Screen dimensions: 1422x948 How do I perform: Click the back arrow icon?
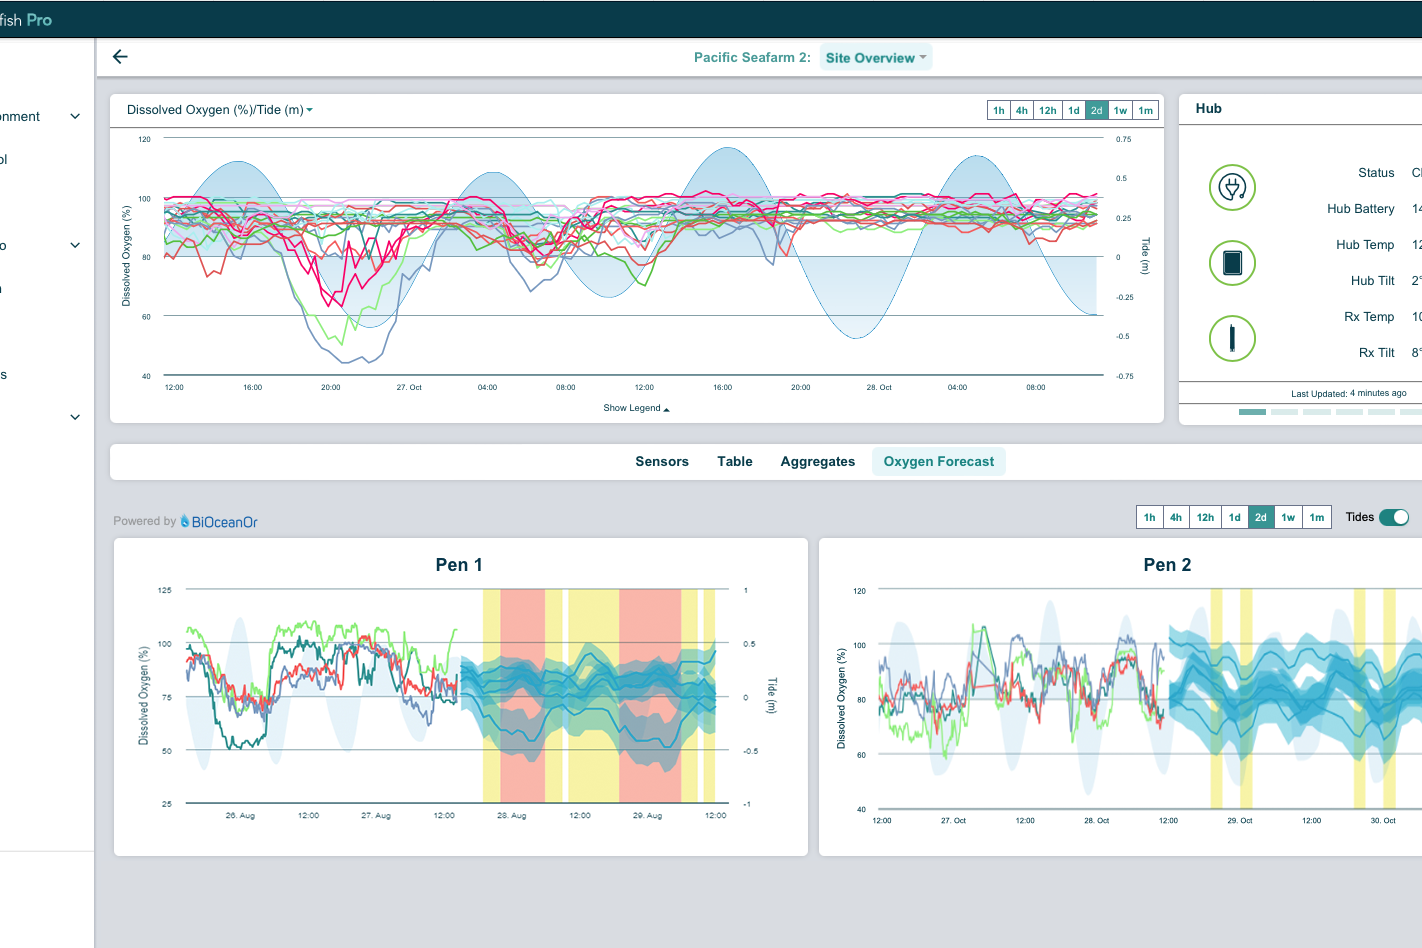click(120, 57)
